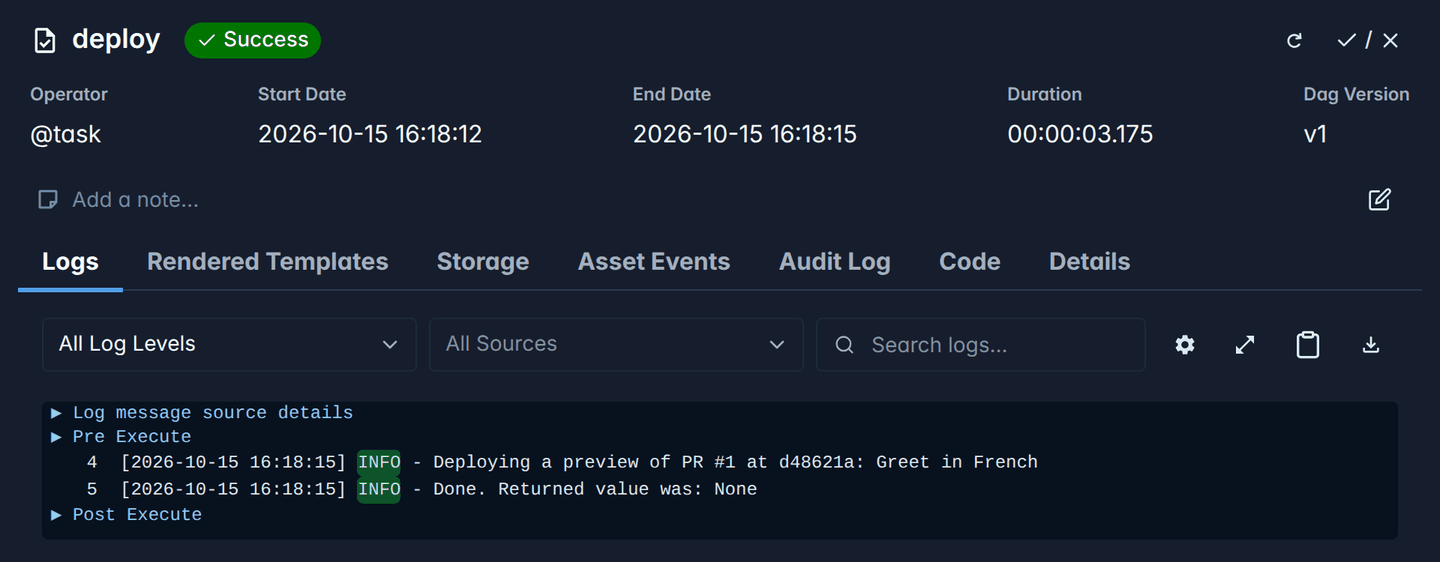Copy logs with clipboard icon
Image resolution: width=1440 pixels, height=562 pixels.
pos(1308,345)
